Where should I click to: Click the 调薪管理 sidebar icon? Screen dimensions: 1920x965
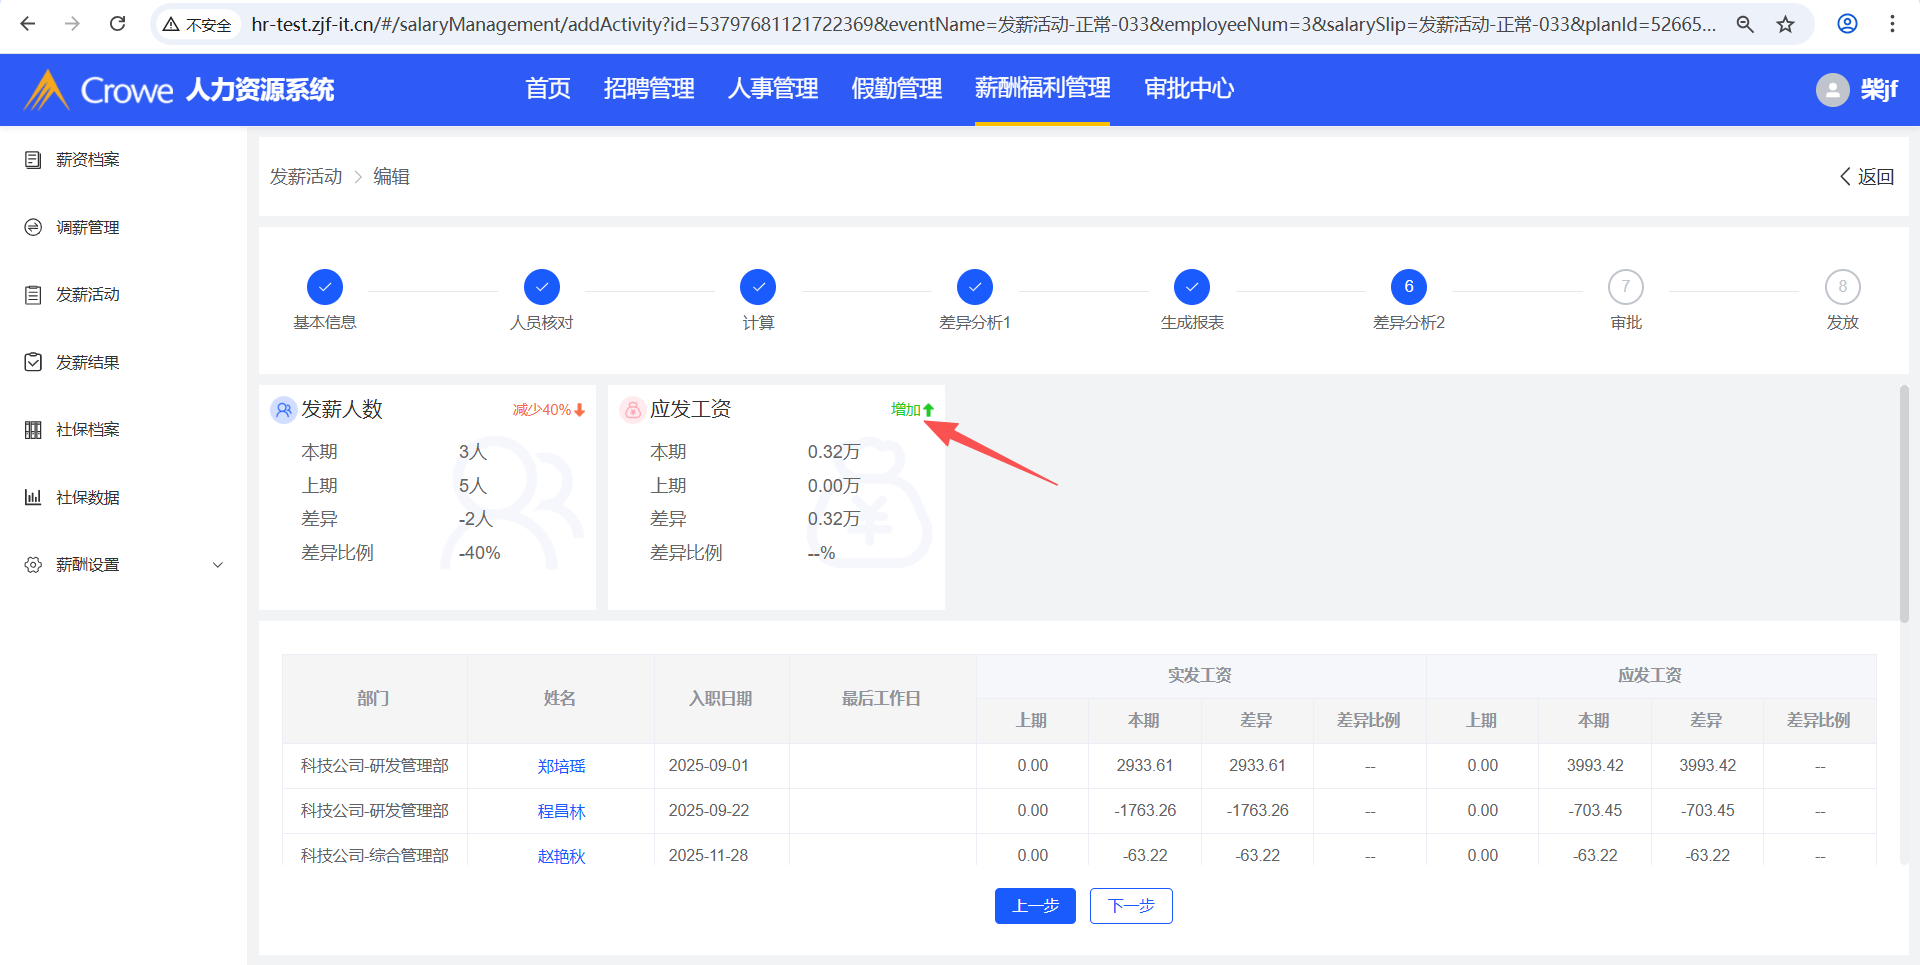click(x=33, y=228)
